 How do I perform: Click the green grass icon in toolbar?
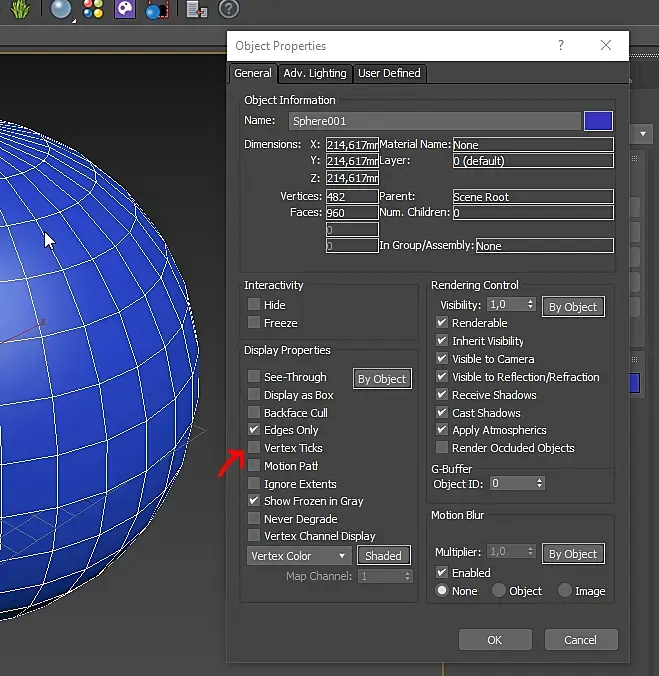click(18, 10)
